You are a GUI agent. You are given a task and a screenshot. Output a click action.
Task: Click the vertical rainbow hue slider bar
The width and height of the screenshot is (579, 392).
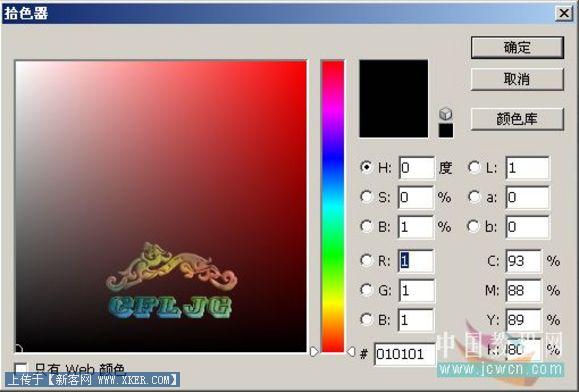click(333, 206)
